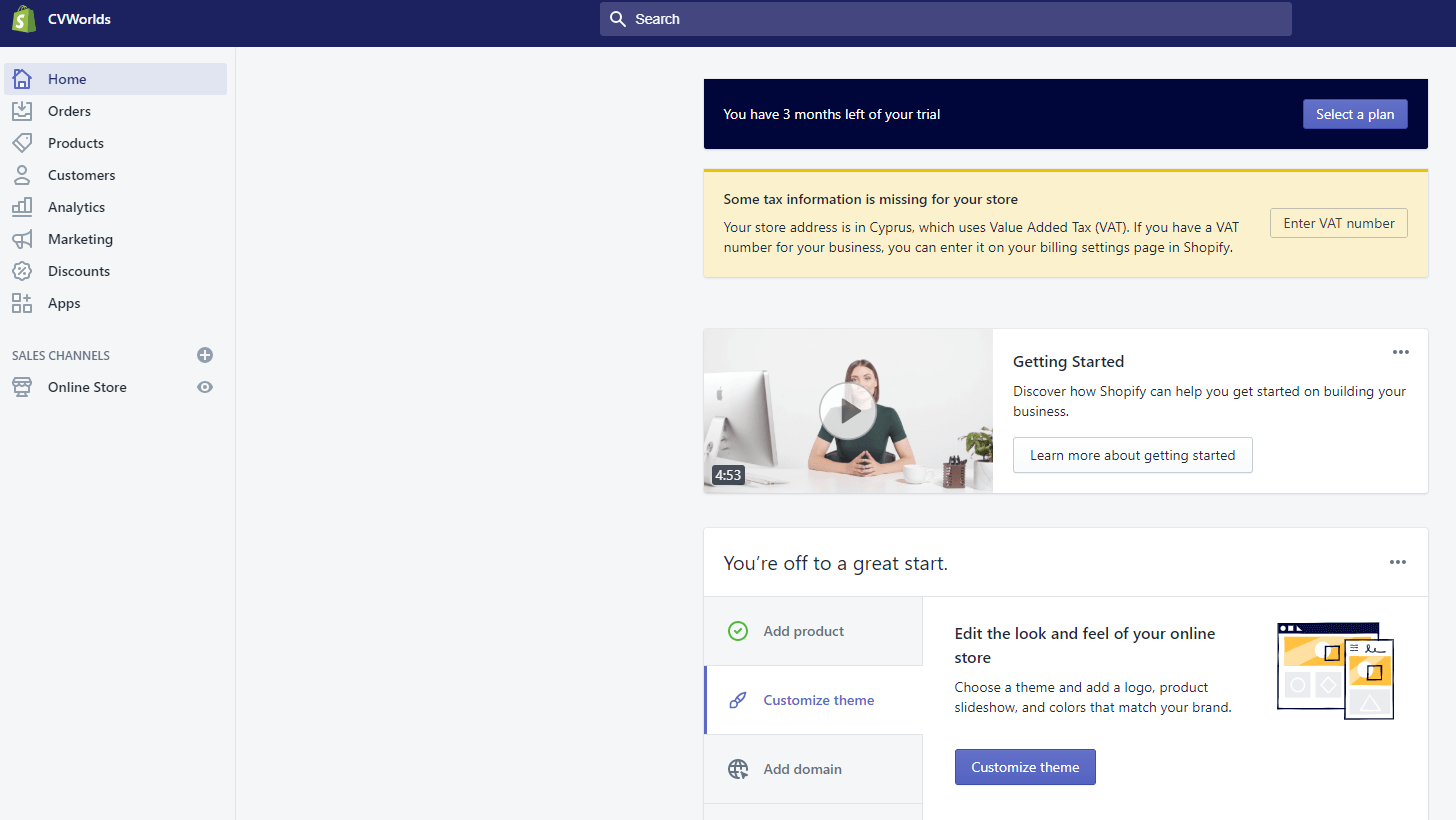This screenshot has height=820, width=1456.
Task: Click the blue Customize theme button
Action: (1025, 767)
